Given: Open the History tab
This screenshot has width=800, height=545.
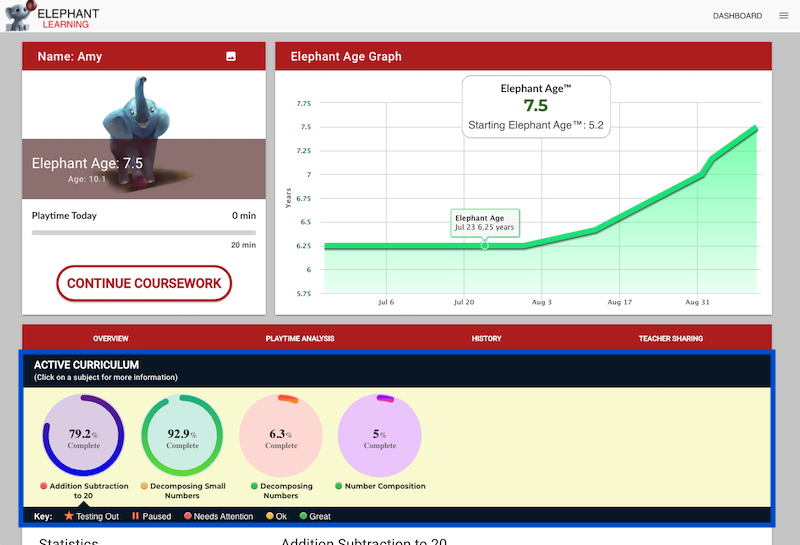Looking at the screenshot, I should pos(486,338).
